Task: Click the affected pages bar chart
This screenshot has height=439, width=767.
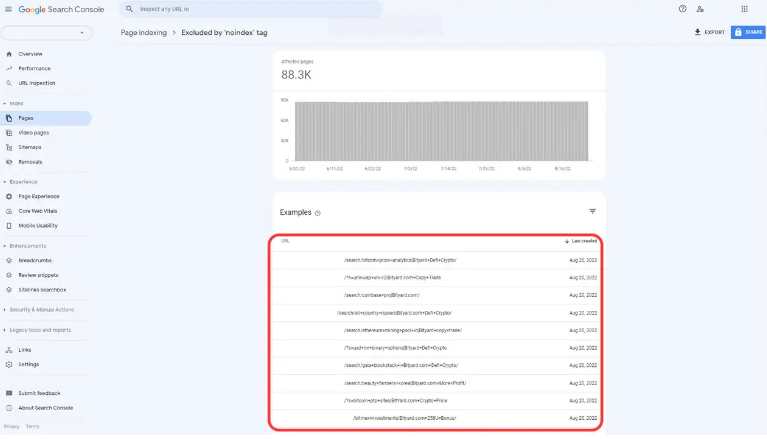Action: (x=441, y=131)
